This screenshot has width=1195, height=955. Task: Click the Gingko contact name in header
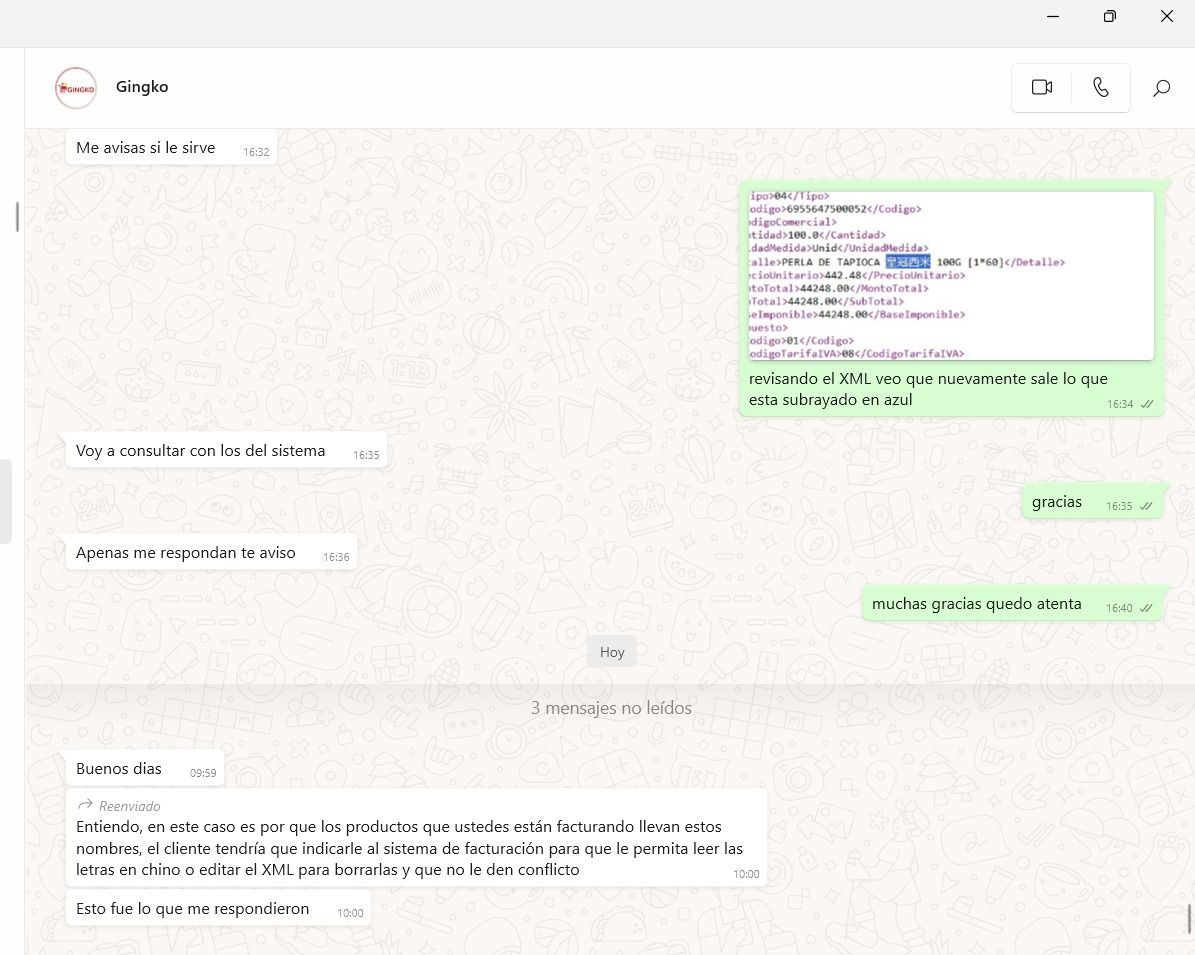[x=142, y=87]
